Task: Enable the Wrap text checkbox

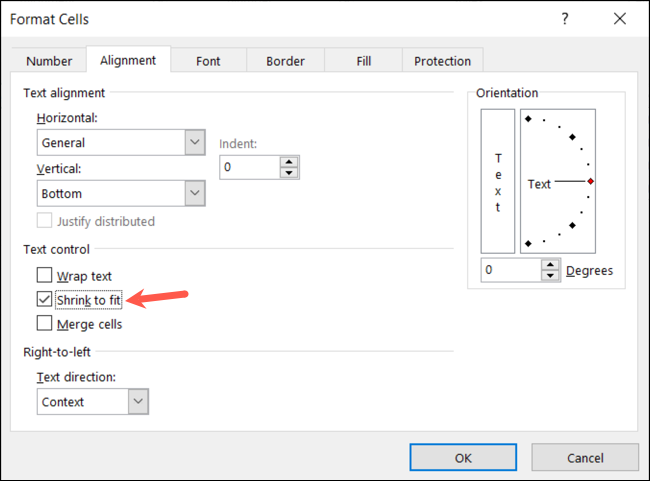Action: [x=44, y=275]
